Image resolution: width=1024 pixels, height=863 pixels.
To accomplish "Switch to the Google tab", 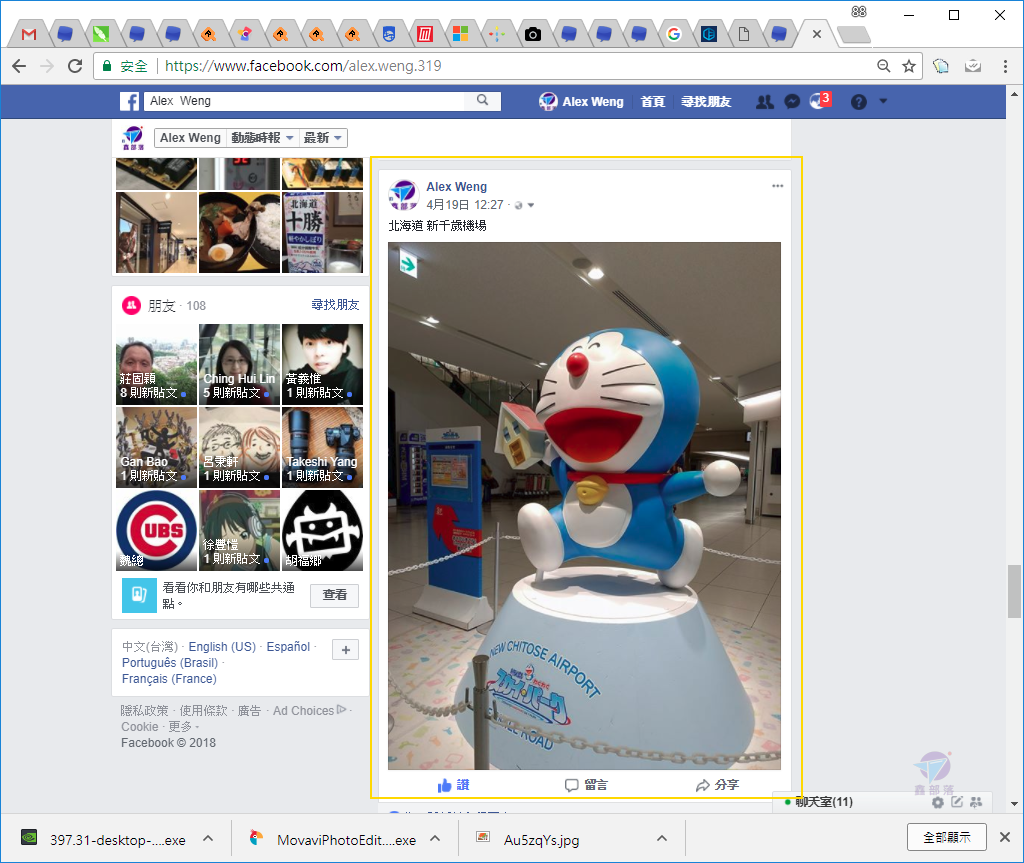I will [674, 34].
